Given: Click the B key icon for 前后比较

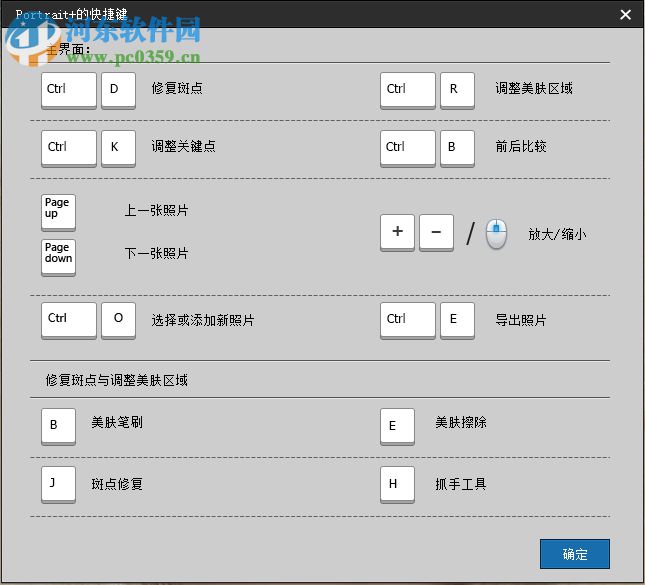Looking at the screenshot, I should (x=457, y=149).
